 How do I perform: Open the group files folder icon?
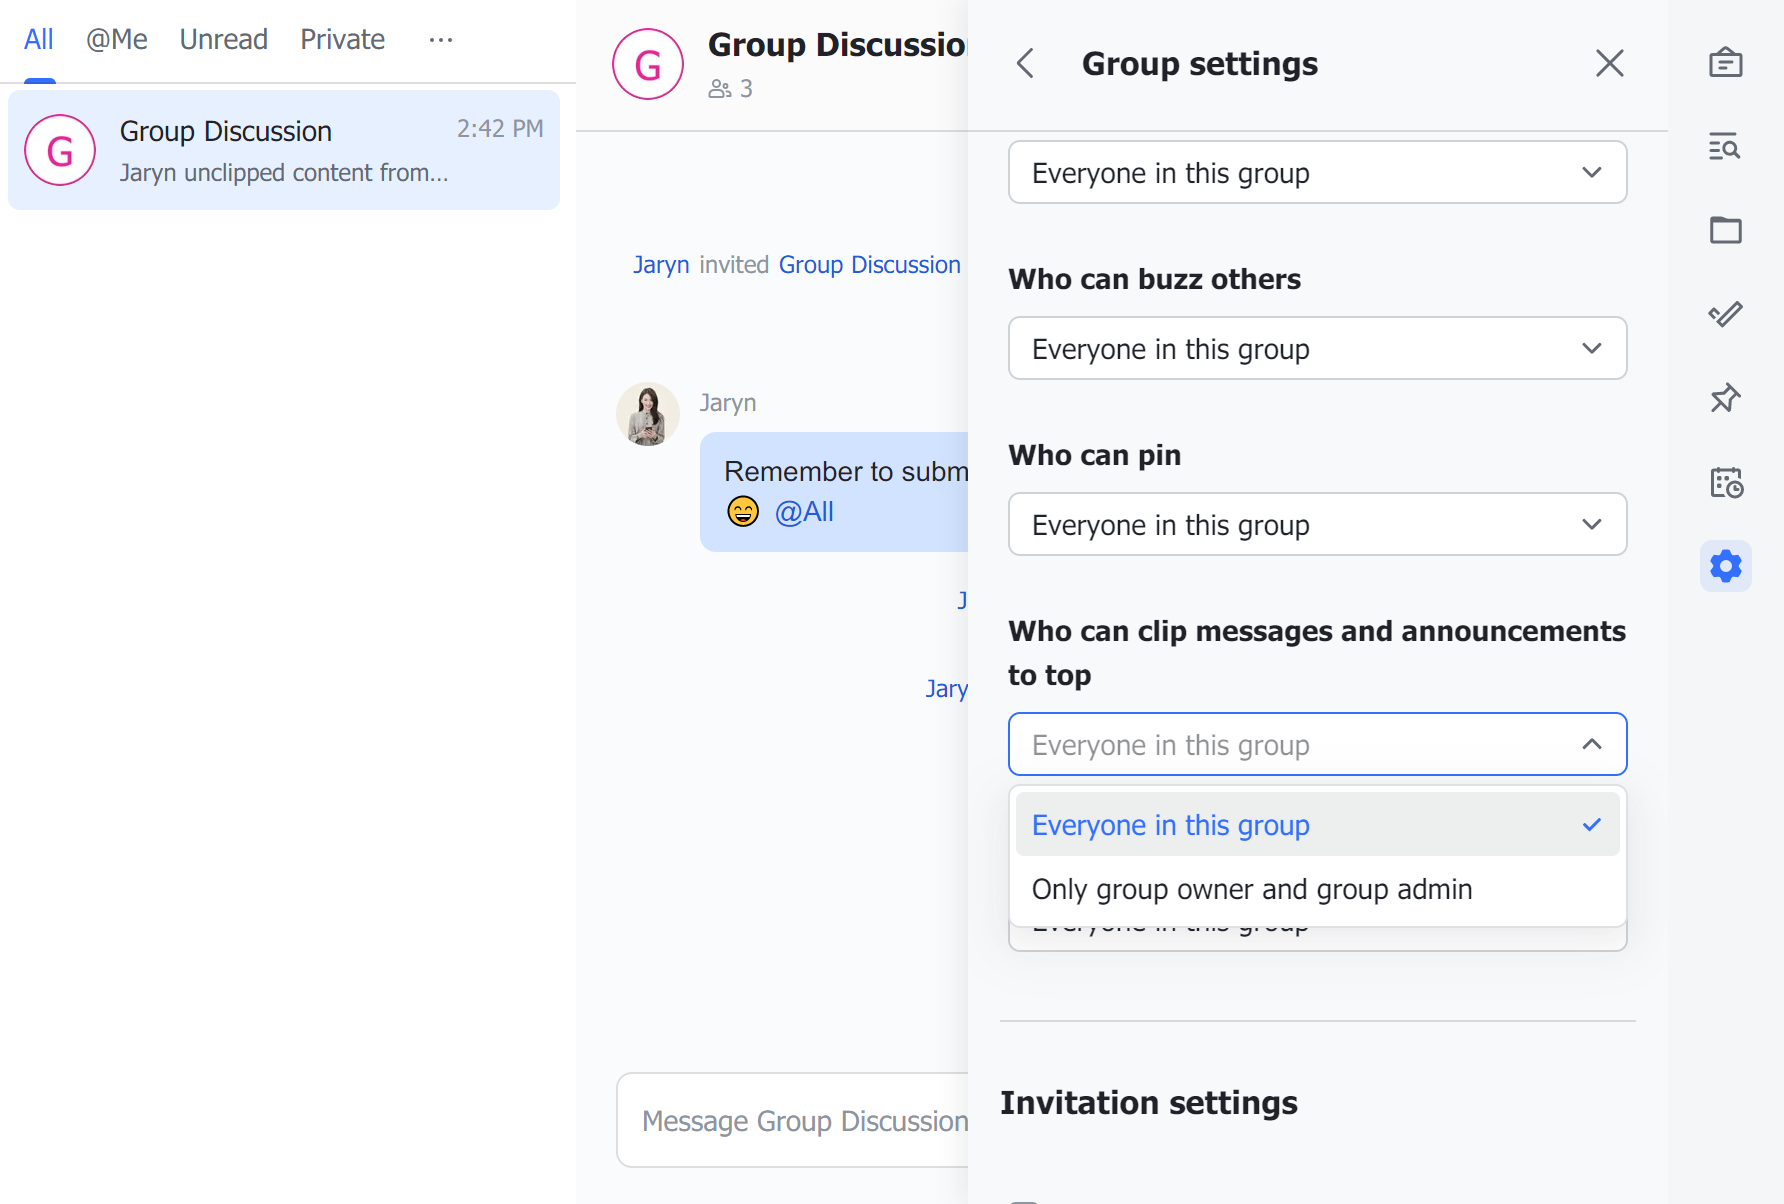click(1726, 230)
